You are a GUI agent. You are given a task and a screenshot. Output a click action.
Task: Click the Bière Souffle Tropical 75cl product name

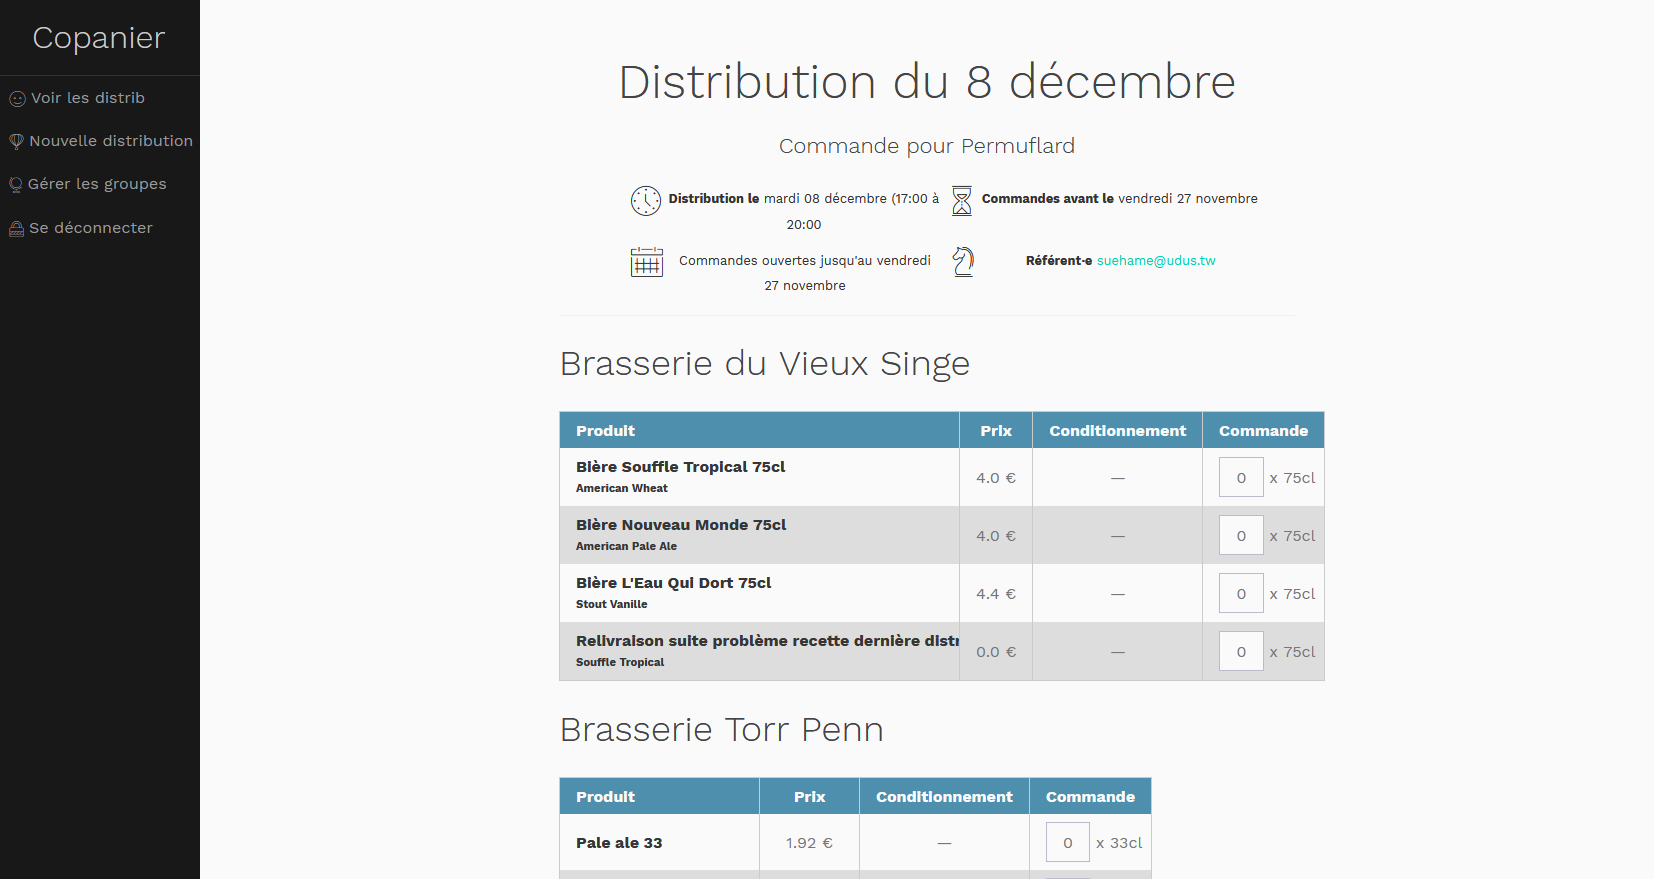coord(680,467)
